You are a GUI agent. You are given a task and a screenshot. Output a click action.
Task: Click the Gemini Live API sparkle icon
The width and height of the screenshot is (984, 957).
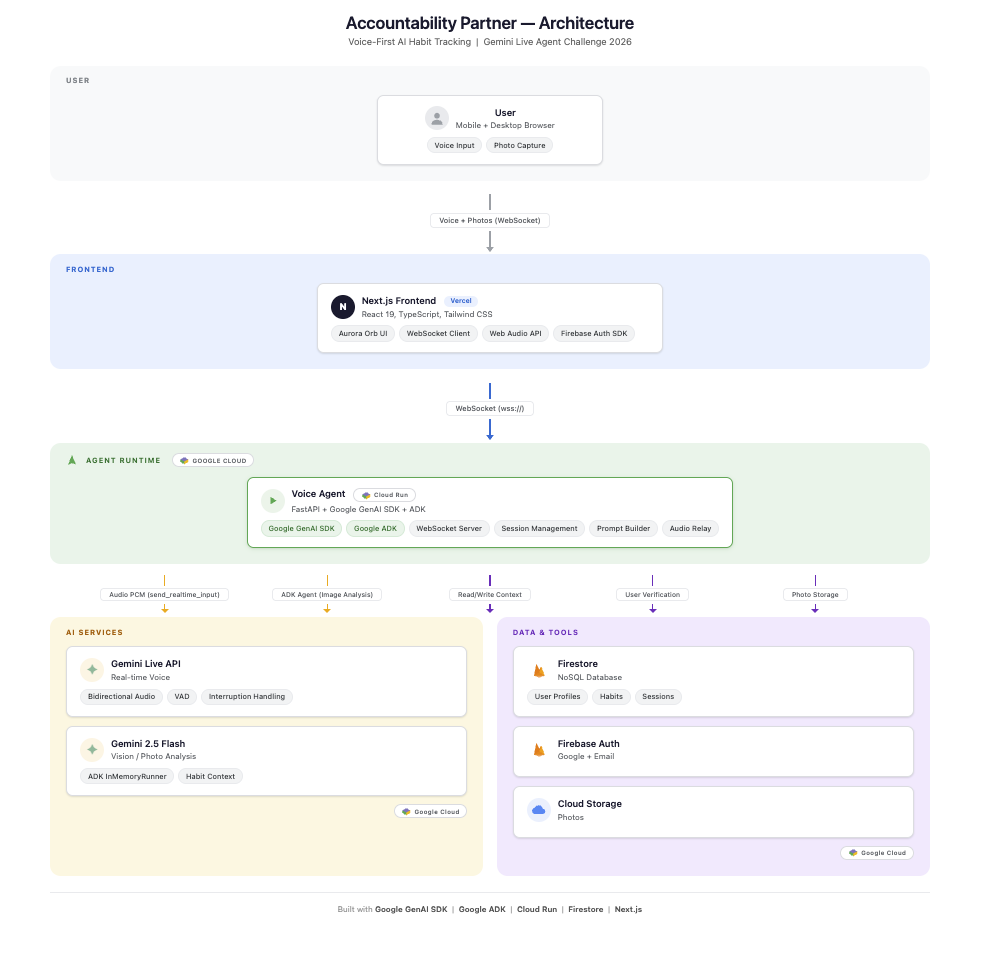tap(92, 670)
